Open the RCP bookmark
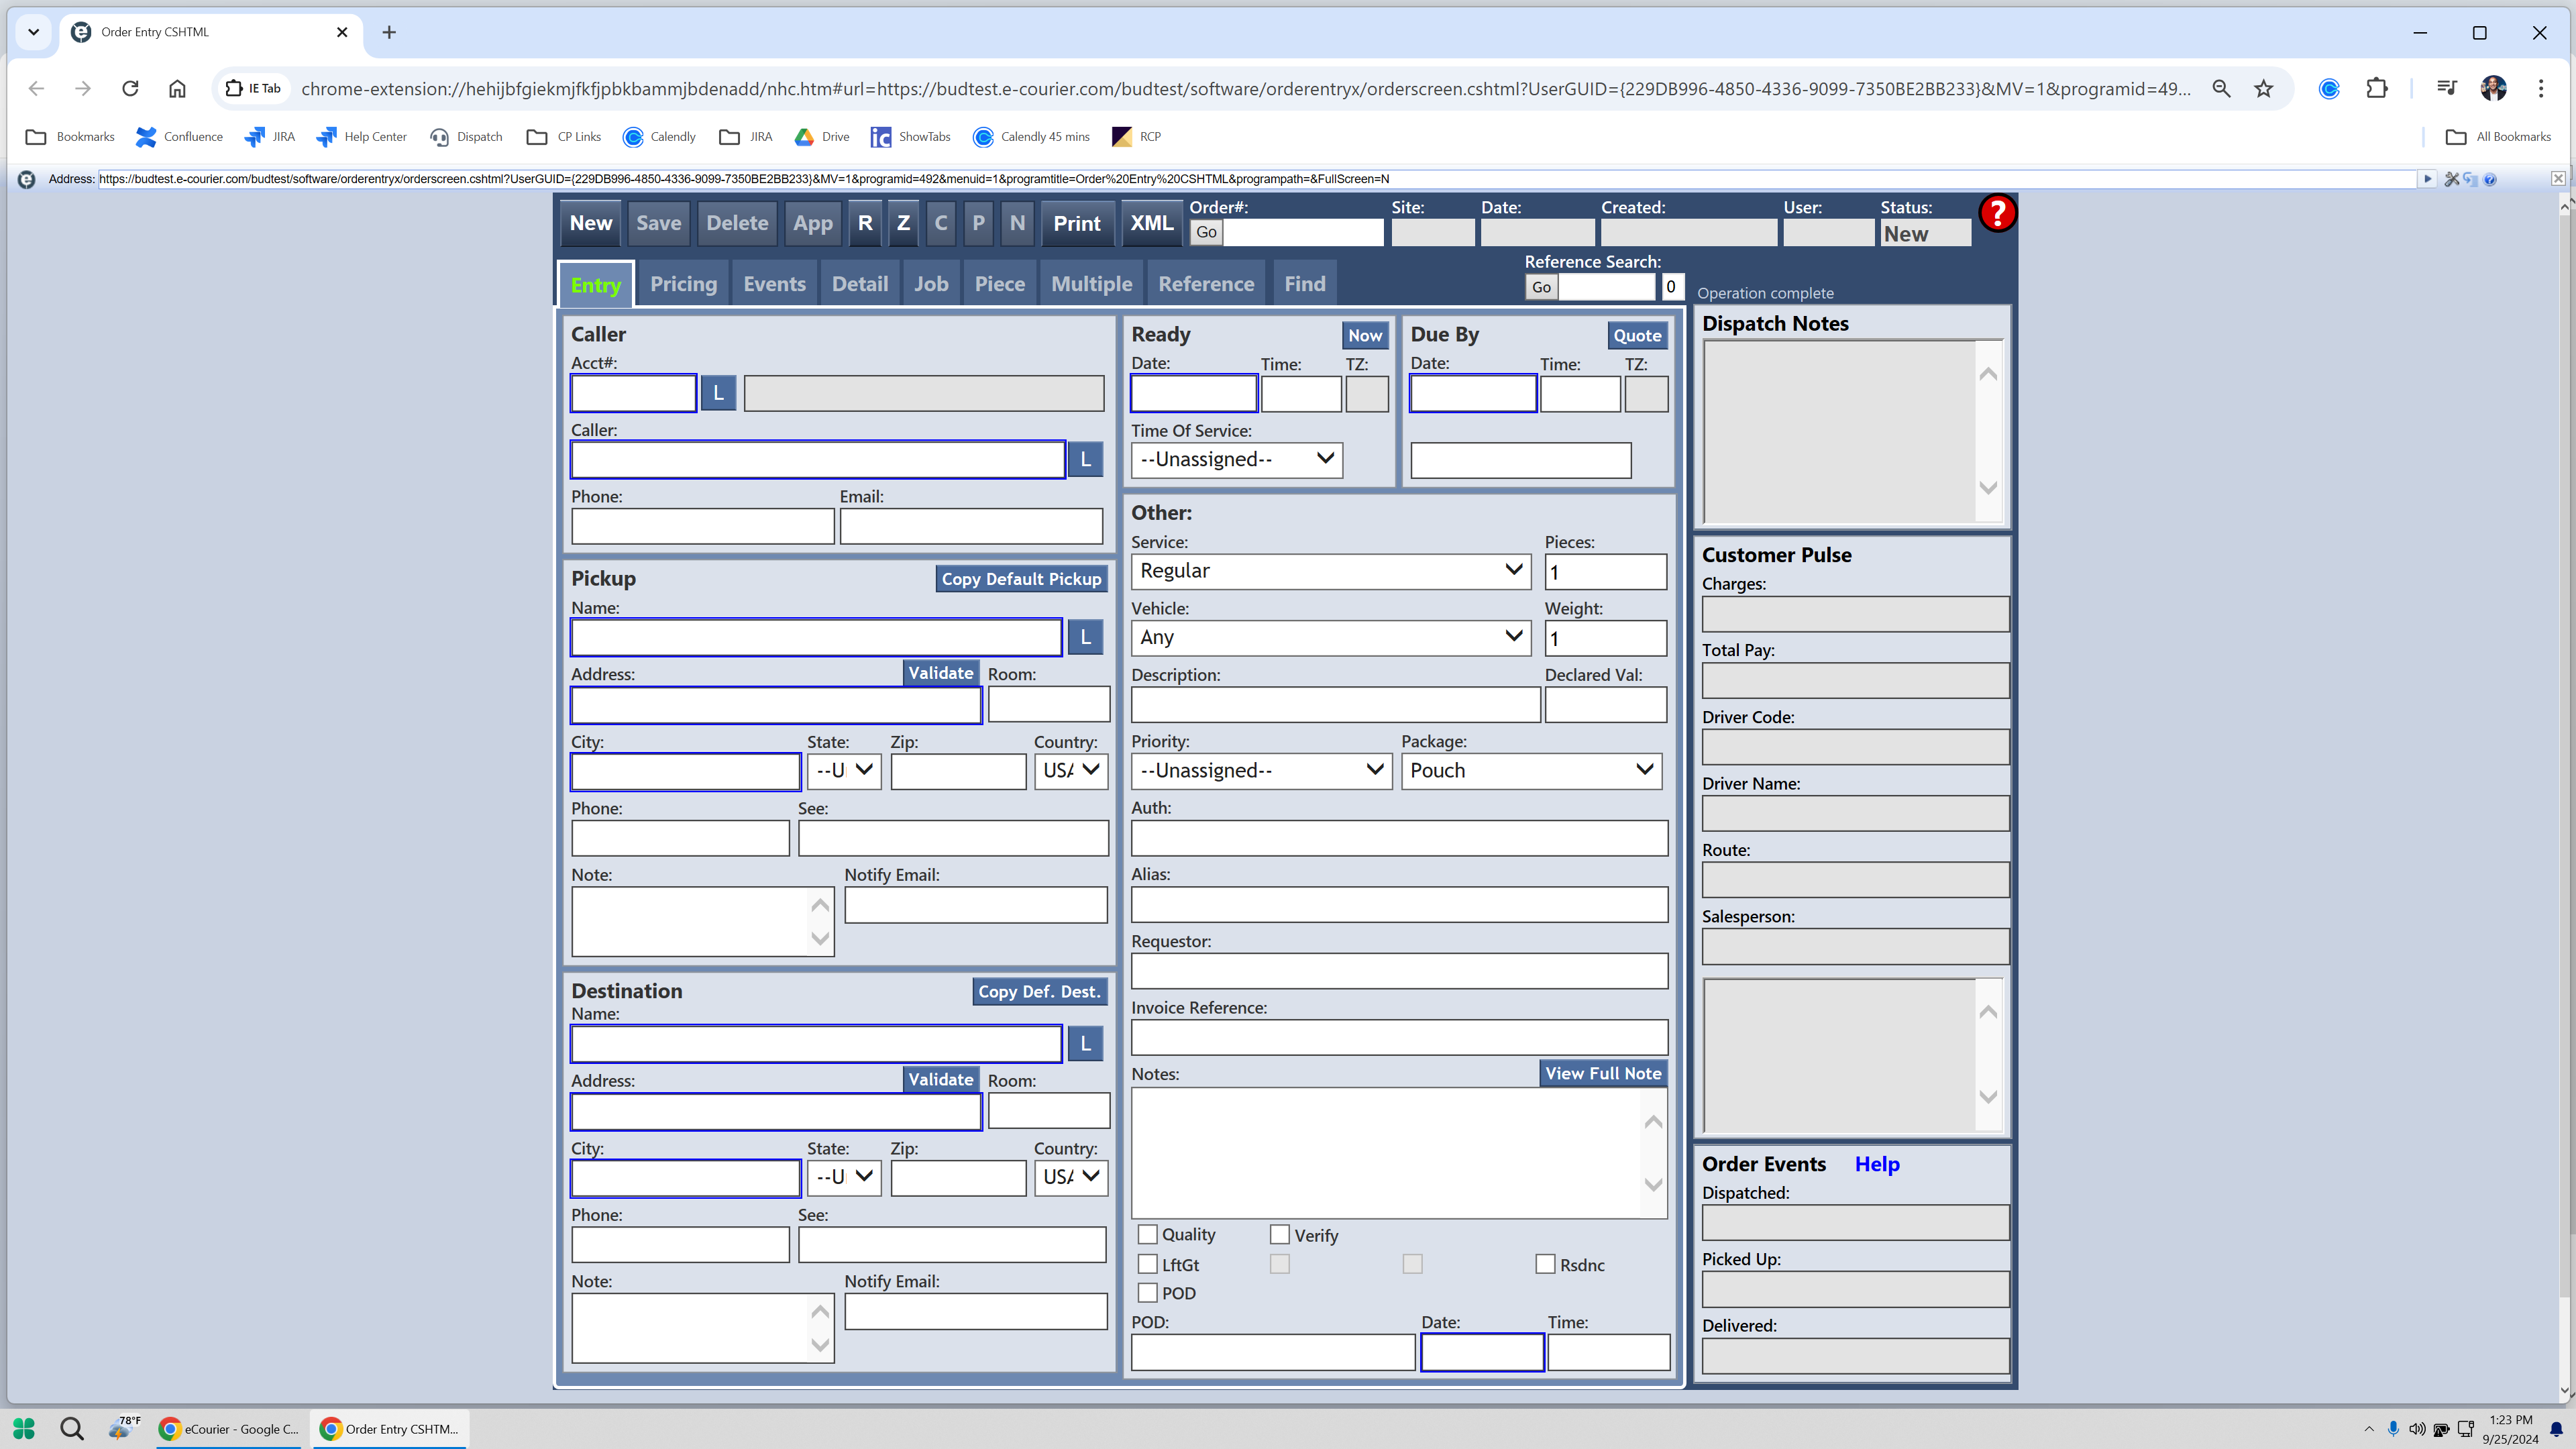The width and height of the screenshot is (2576, 1449). pyautogui.click(x=1137, y=137)
